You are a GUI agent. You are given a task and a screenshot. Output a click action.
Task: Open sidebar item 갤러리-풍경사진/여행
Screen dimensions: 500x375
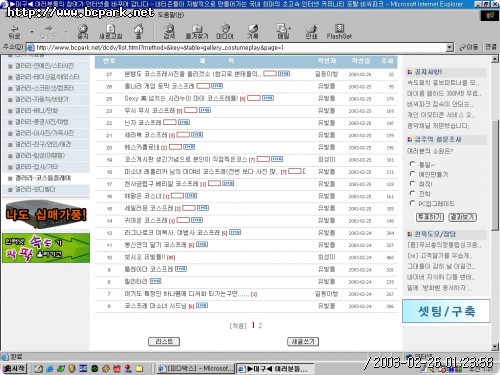42,122
